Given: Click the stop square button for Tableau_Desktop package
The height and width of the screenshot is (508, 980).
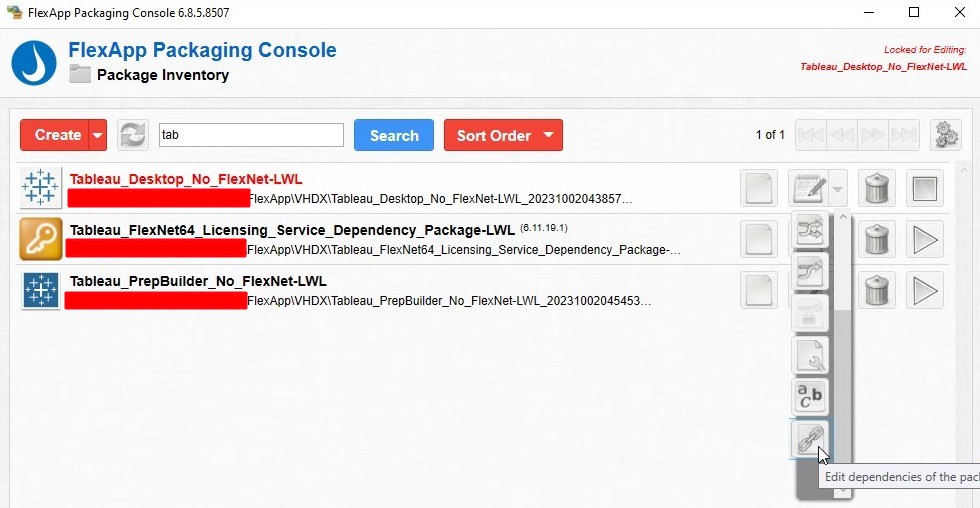Looking at the screenshot, I should tap(925, 188).
